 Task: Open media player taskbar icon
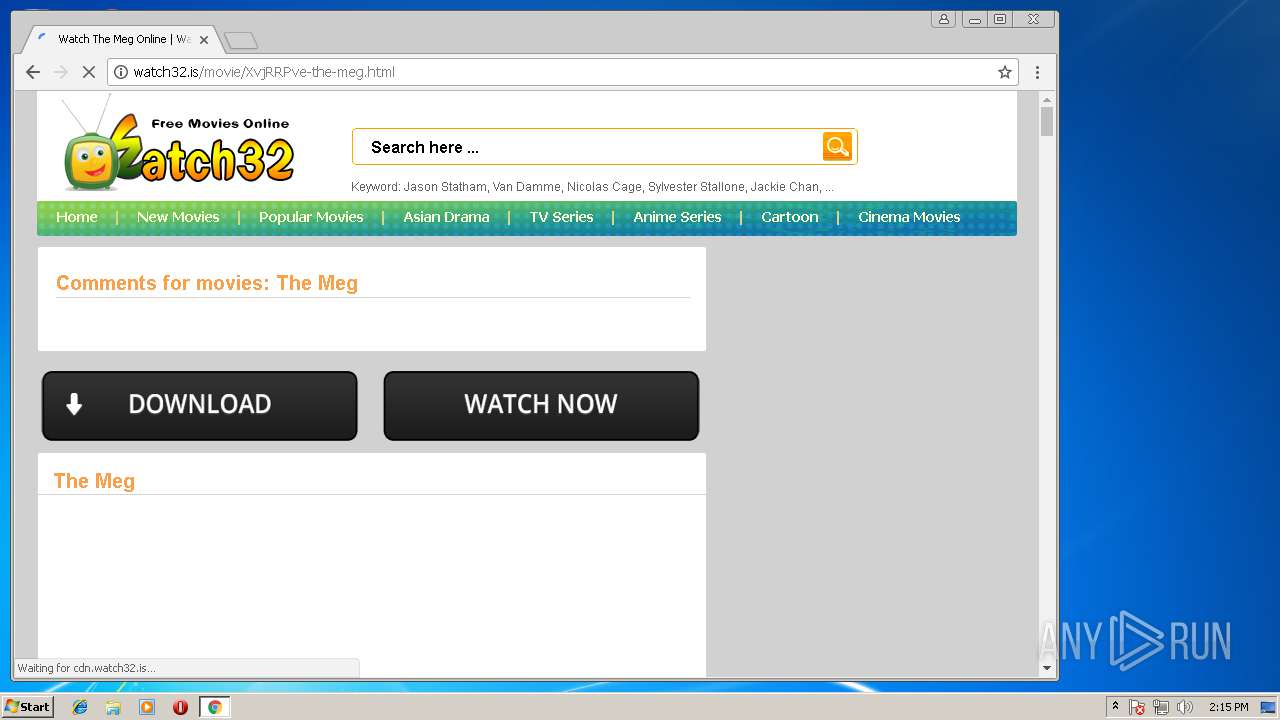click(x=147, y=707)
